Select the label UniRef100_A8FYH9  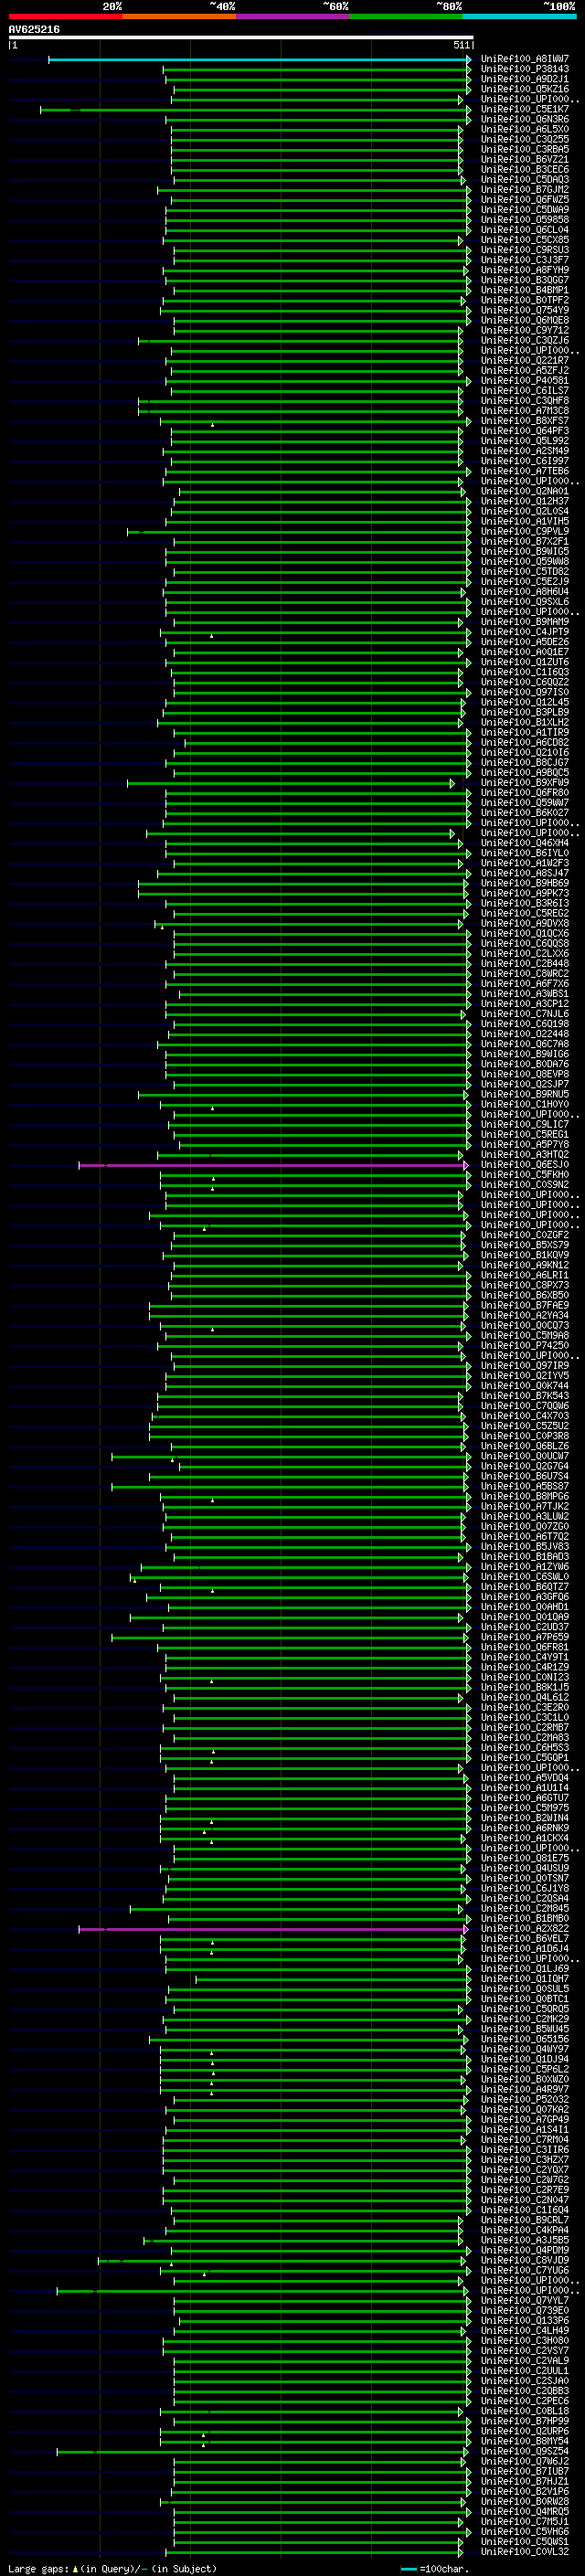tap(525, 270)
